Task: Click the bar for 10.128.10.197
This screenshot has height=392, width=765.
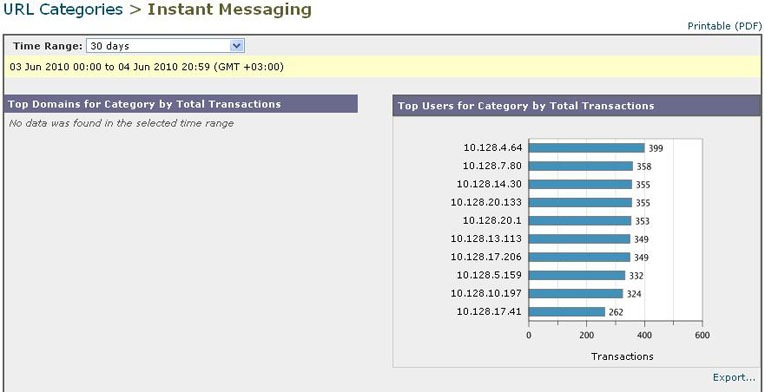Action: (x=576, y=293)
